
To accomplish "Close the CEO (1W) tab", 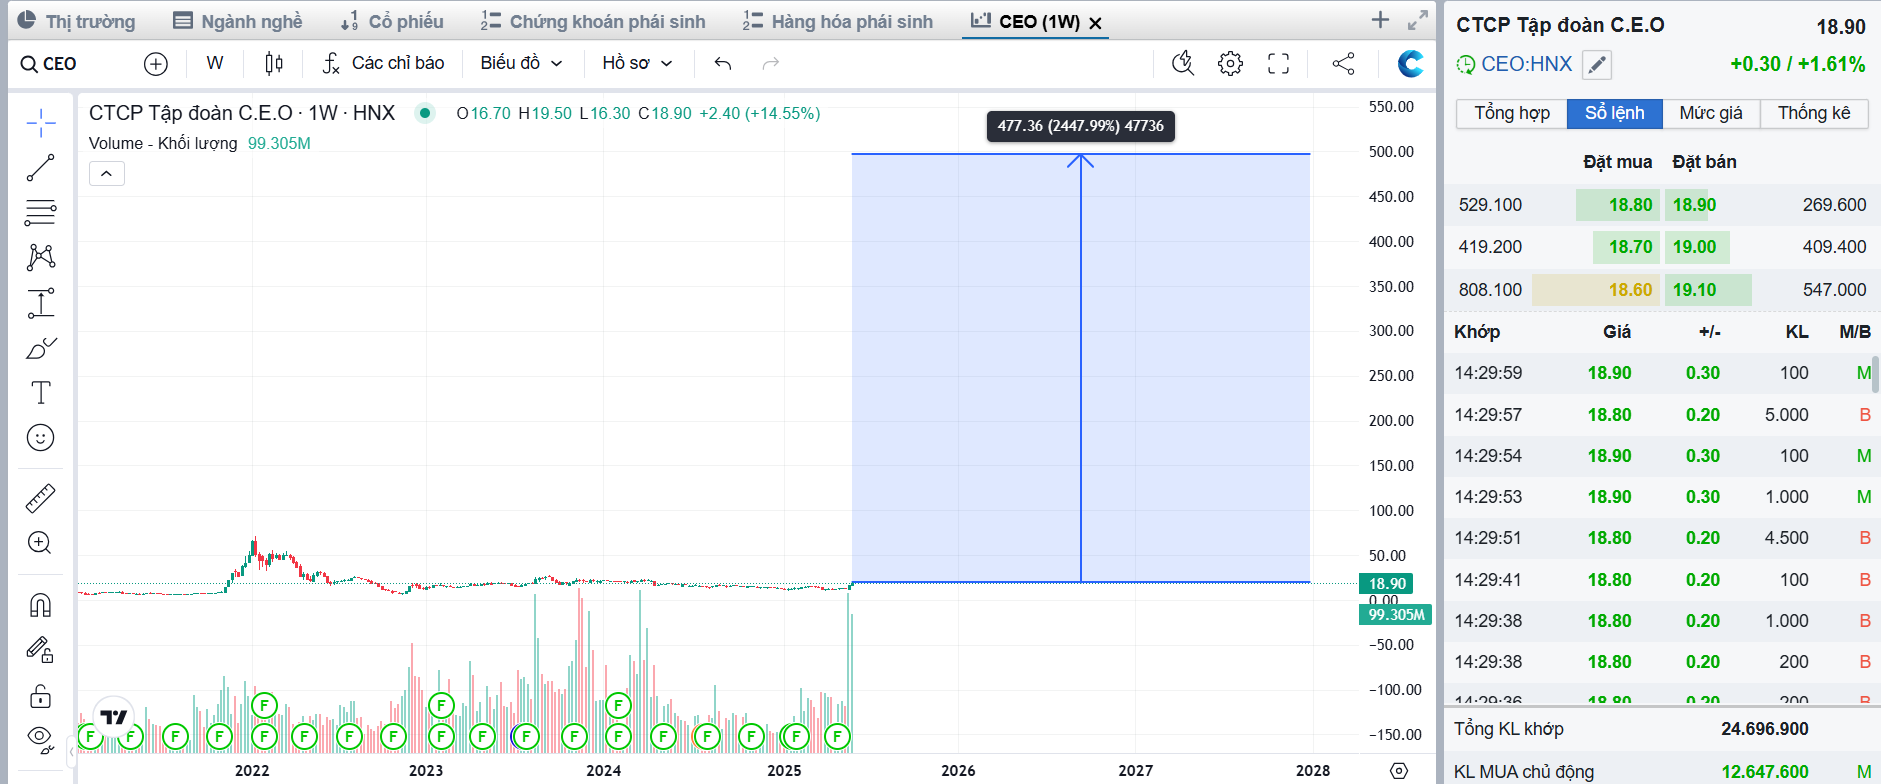I will pyautogui.click(x=1096, y=23).
